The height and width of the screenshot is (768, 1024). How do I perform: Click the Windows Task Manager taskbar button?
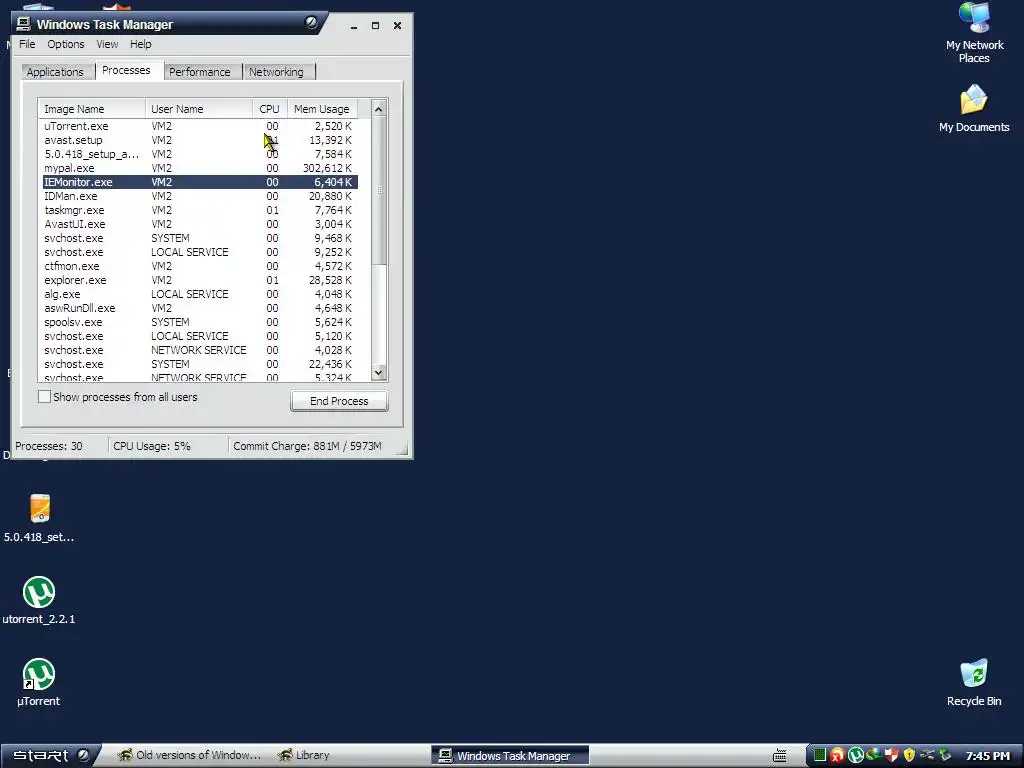pyautogui.click(x=510, y=756)
